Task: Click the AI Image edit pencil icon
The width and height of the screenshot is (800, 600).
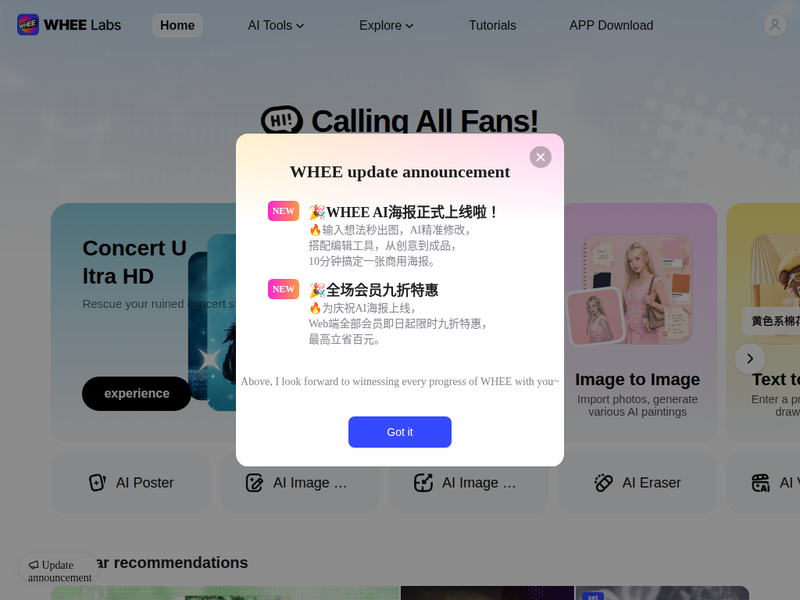Action: point(254,483)
